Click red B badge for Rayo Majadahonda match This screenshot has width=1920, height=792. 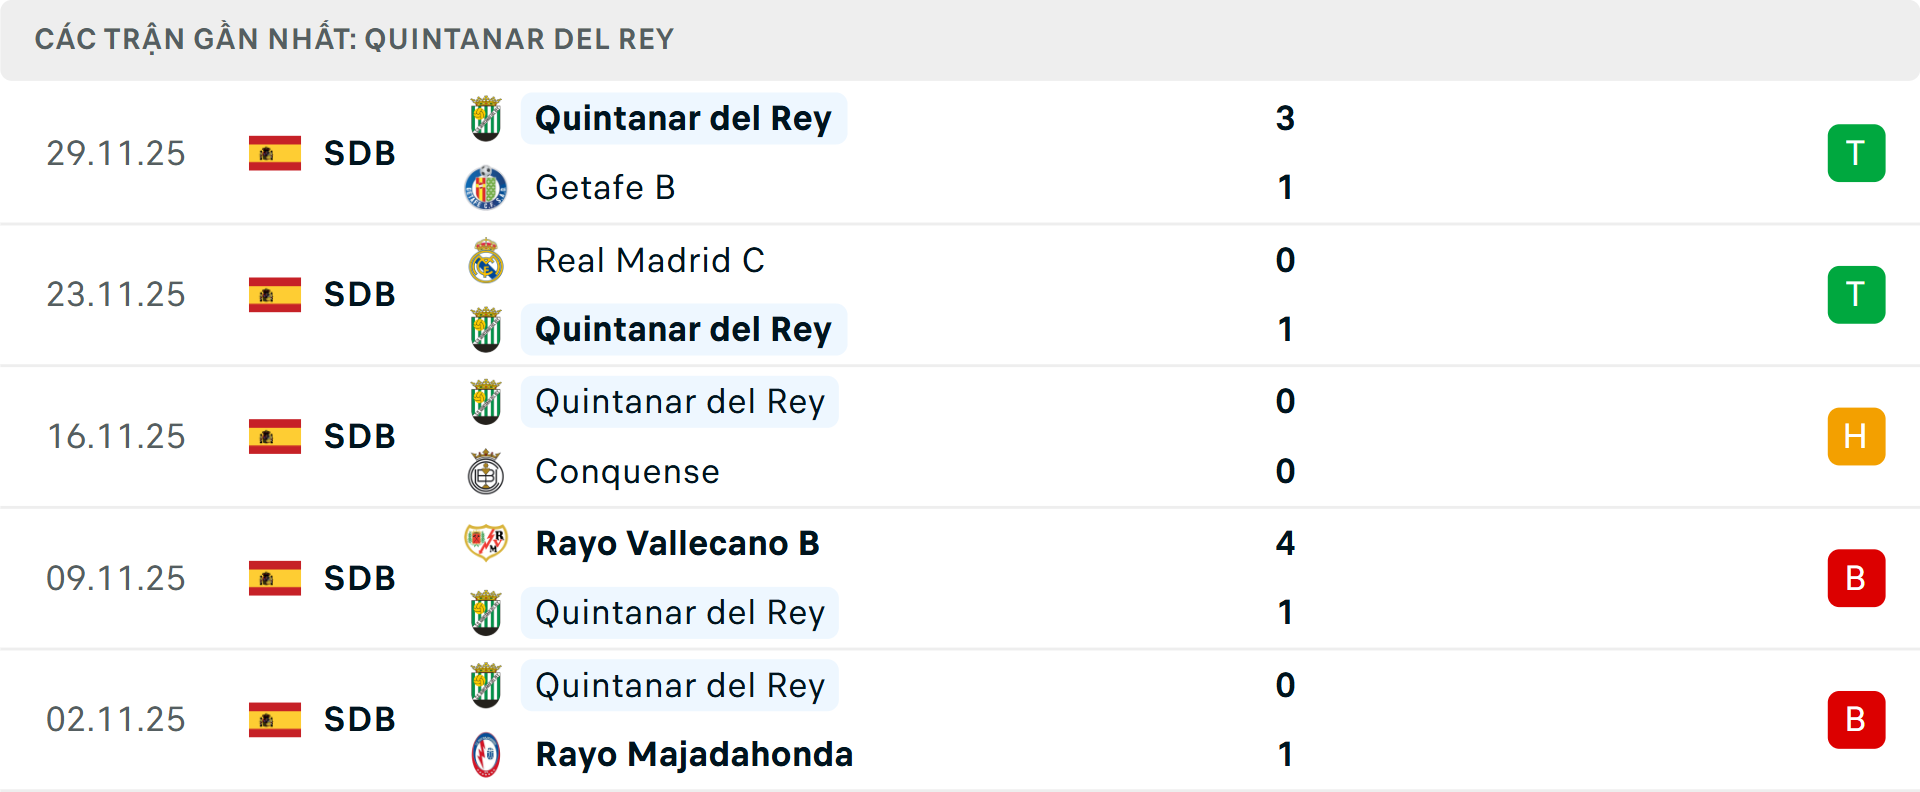(x=1856, y=720)
